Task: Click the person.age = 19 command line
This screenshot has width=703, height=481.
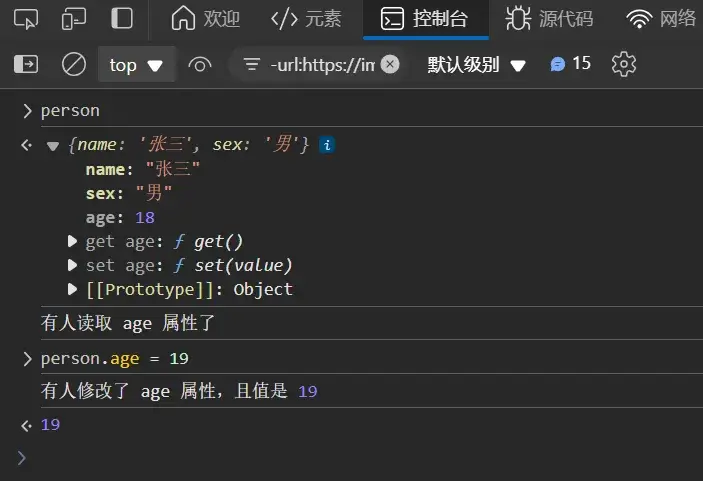Action: (x=115, y=359)
